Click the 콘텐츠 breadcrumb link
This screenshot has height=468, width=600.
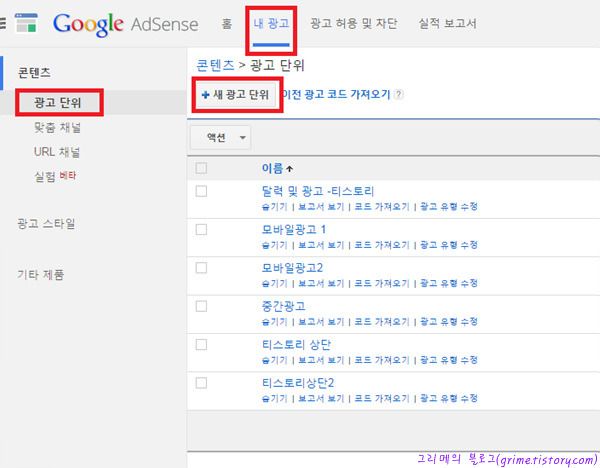click(x=215, y=65)
